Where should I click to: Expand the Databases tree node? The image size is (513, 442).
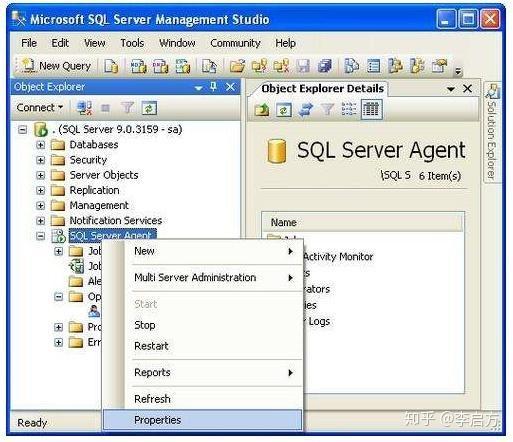(40, 145)
